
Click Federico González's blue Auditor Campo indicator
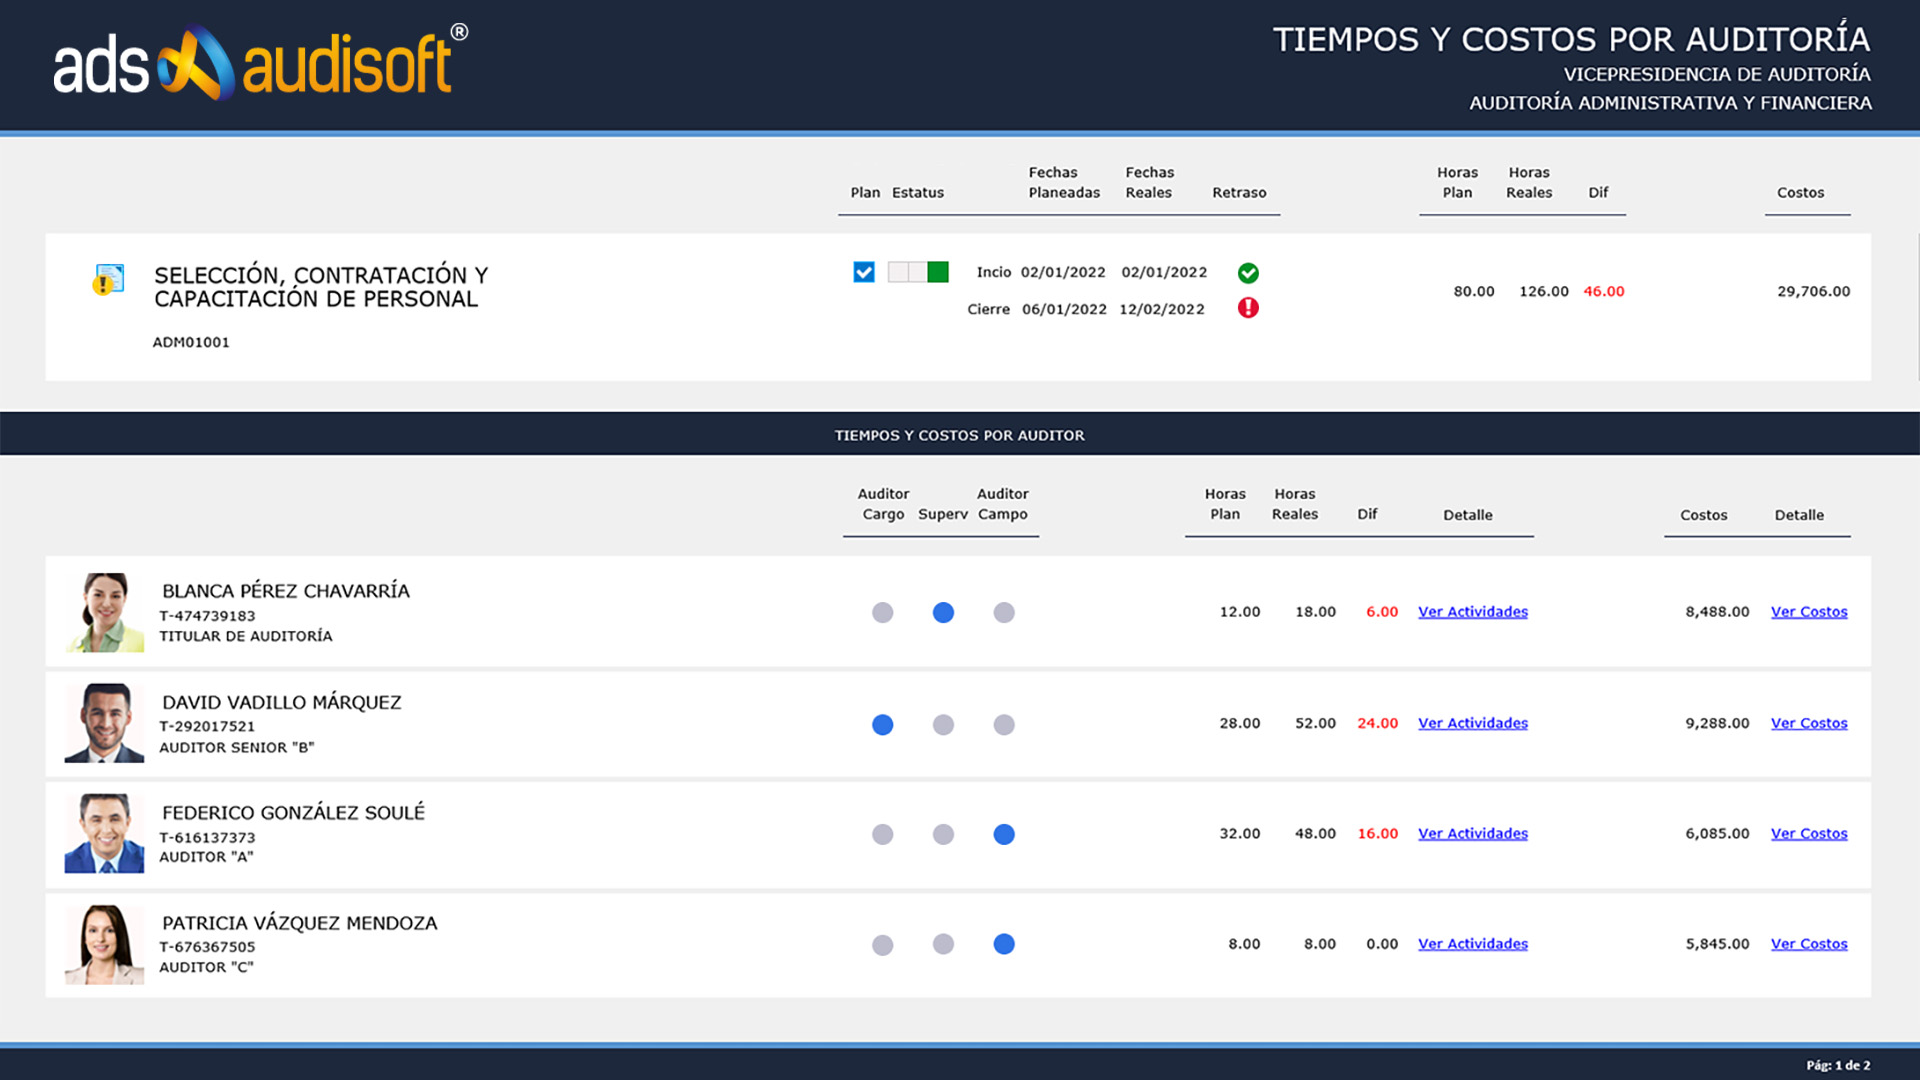(1004, 834)
